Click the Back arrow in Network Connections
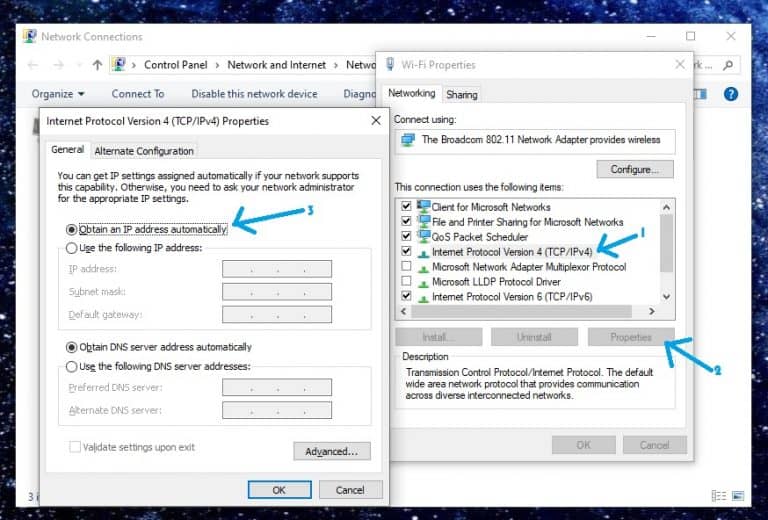768x520 pixels. pos(33,65)
